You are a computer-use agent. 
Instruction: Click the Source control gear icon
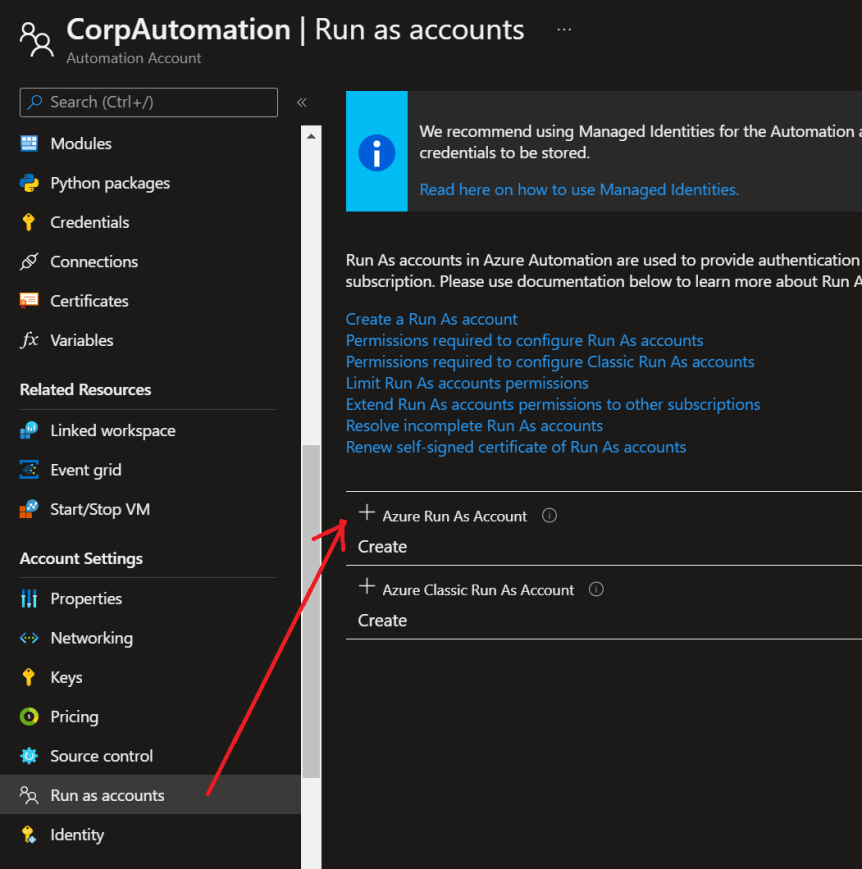click(x=29, y=756)
